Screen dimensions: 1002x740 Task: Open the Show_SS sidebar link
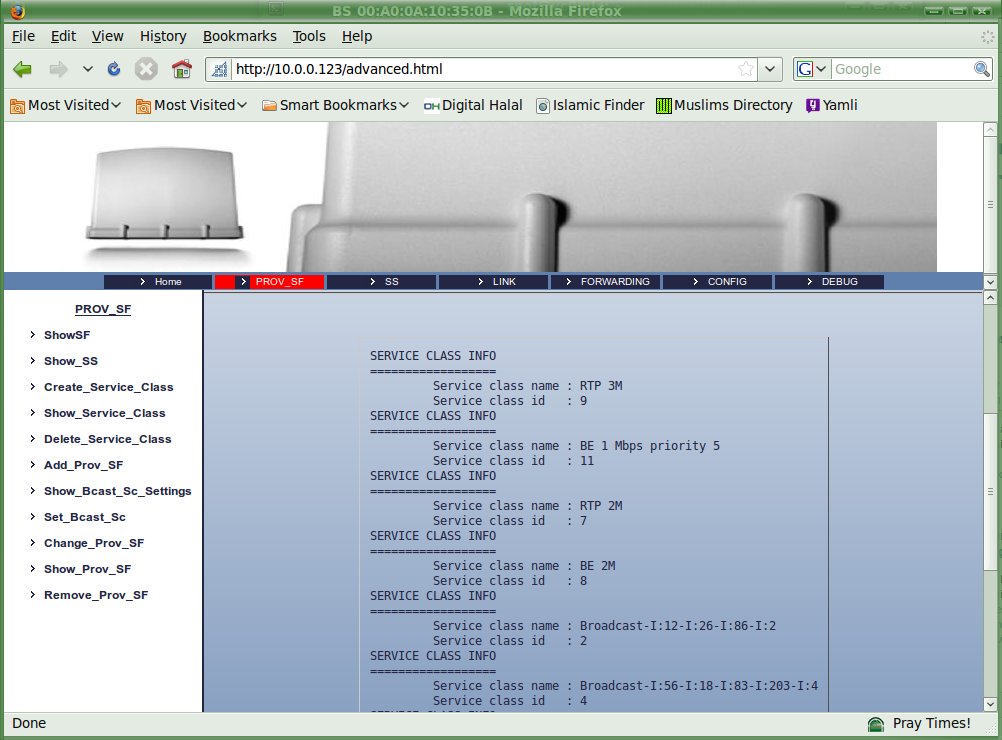click(x=71, y=361)
